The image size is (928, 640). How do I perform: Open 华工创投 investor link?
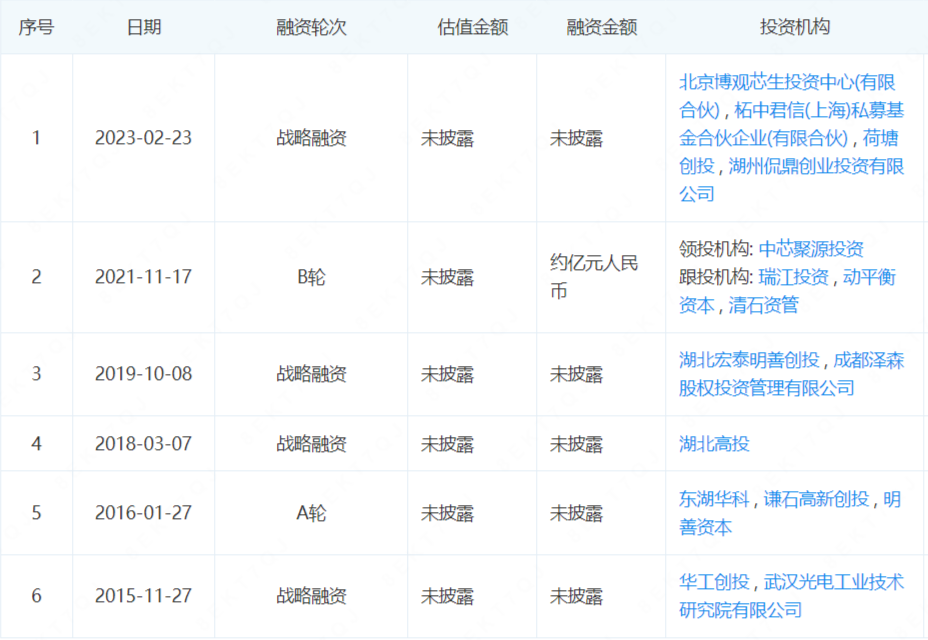click(714, 582)
